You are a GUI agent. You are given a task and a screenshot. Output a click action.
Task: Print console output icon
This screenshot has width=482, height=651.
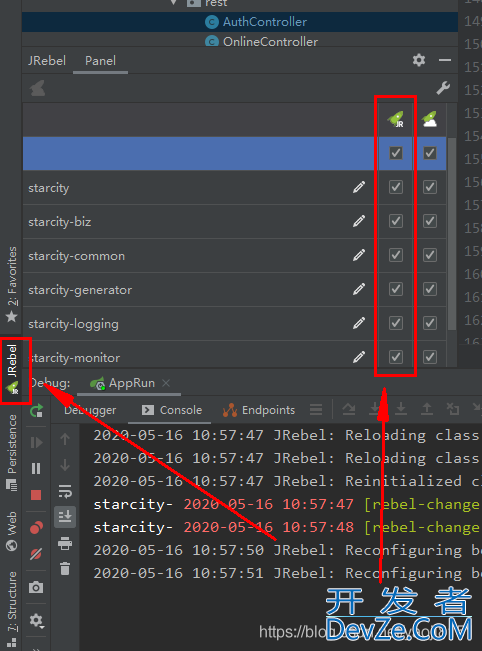65,543
